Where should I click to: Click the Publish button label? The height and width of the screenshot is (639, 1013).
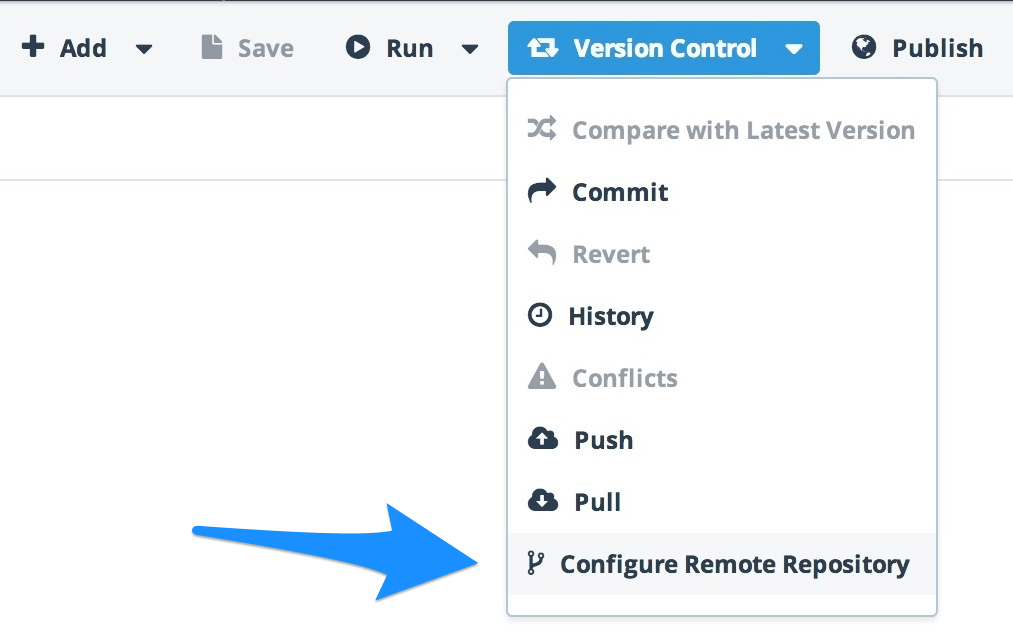pos(937,48)
